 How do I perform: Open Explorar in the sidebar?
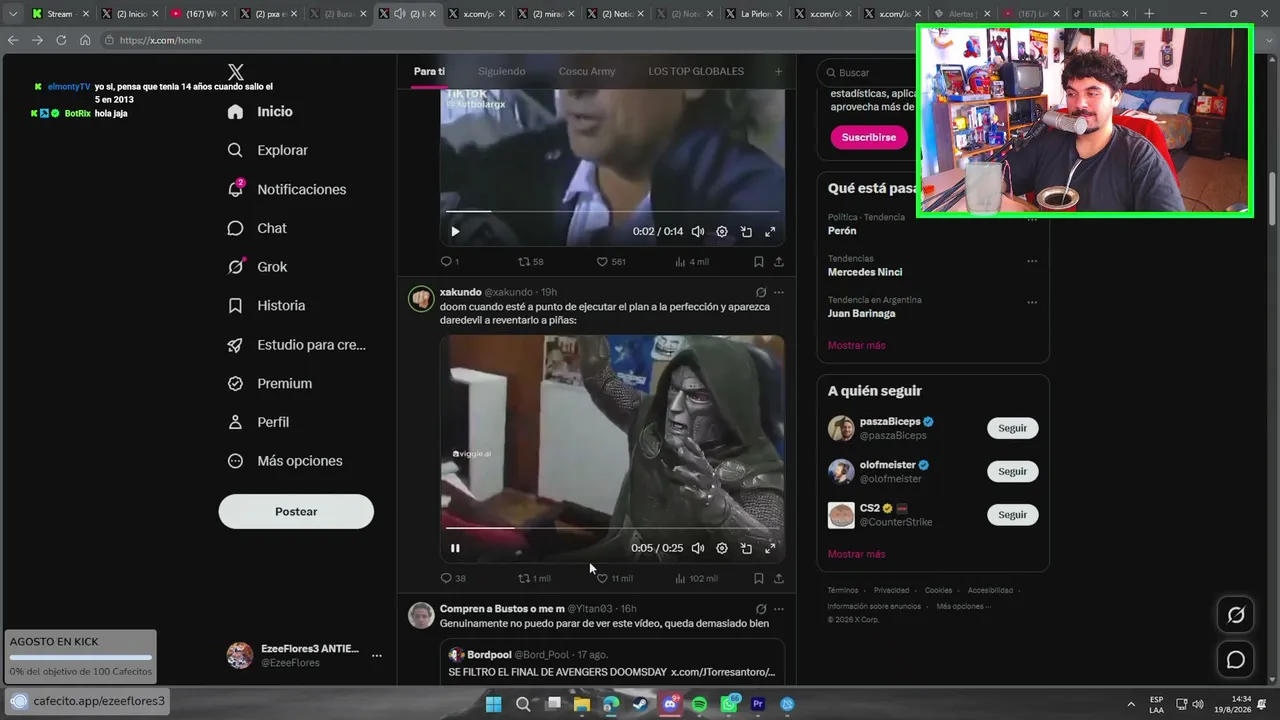(x=267, y=150)
